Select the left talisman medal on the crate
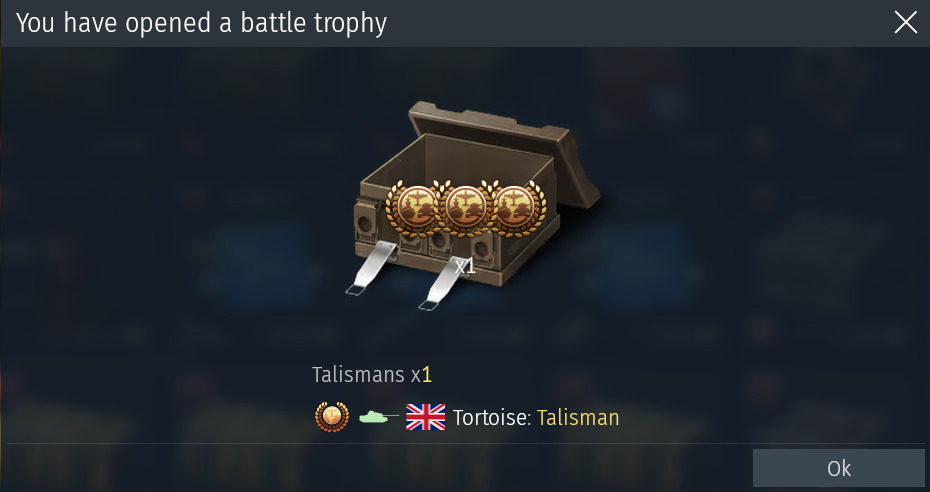The height and width of the screenshot is (492, 930). 414,208
